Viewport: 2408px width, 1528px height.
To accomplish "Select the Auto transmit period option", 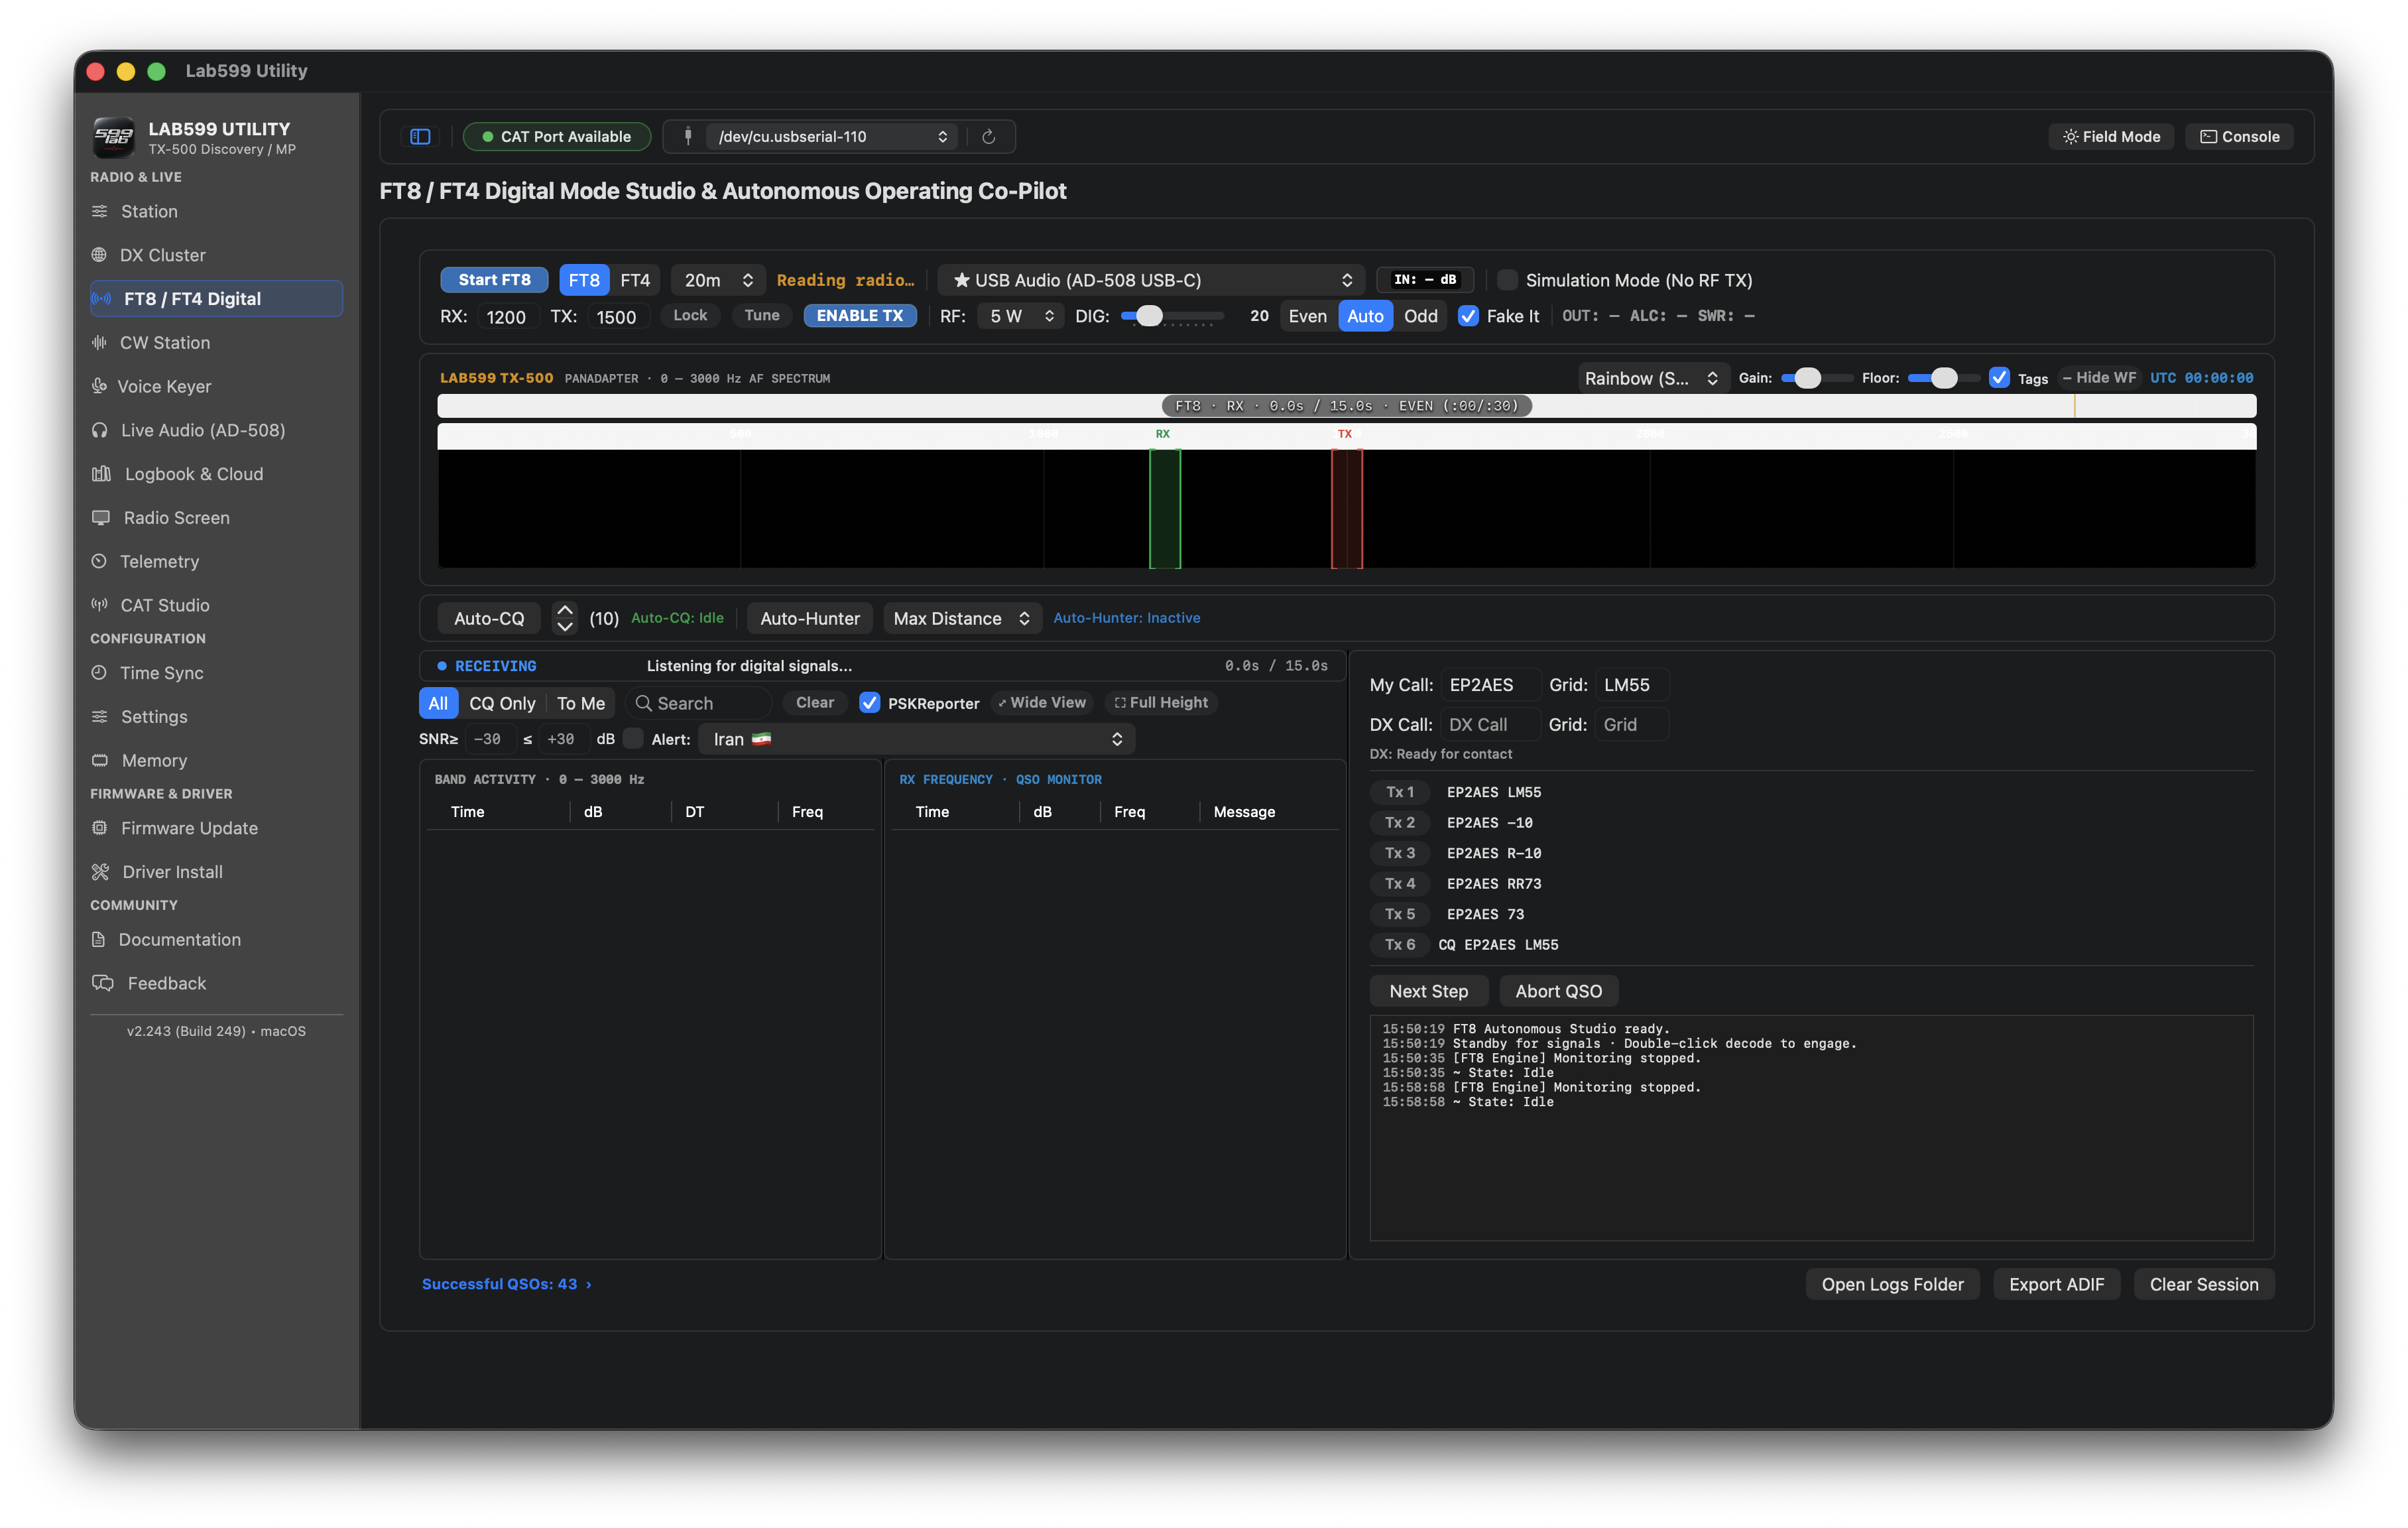I will click(1364, 316).
